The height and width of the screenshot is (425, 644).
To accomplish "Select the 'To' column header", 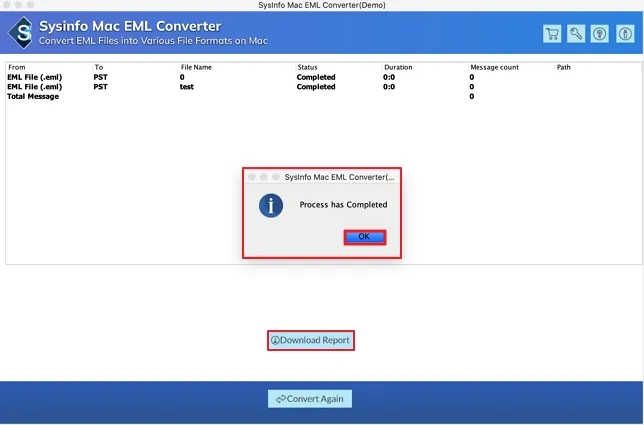I will pyautogui.click(x=99, y=67).
